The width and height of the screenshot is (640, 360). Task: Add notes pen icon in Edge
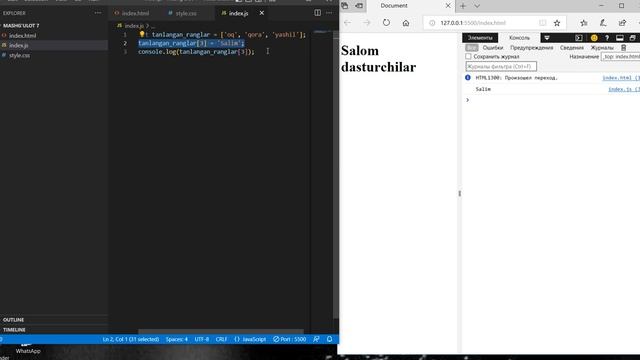pyautogui.click(x=603, y=23)
